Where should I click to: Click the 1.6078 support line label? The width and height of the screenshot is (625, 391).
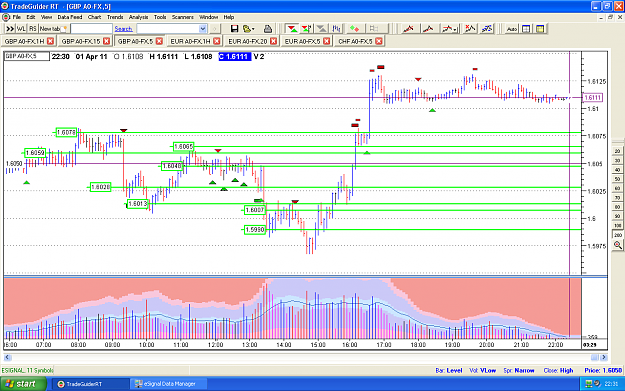coord(66,132)
